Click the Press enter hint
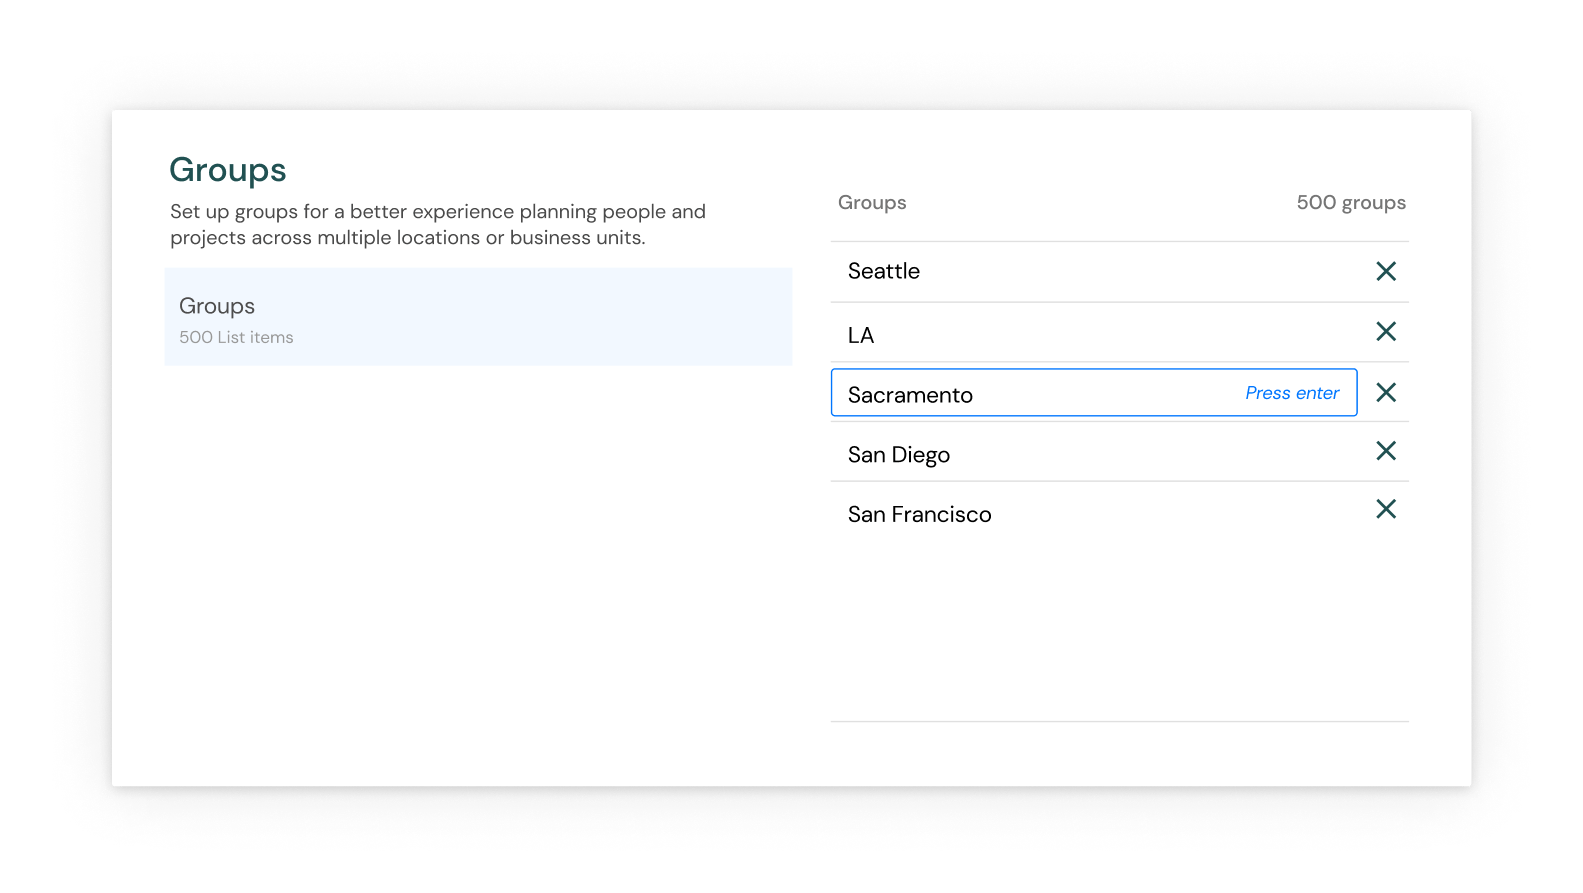 click(1291, 393)
